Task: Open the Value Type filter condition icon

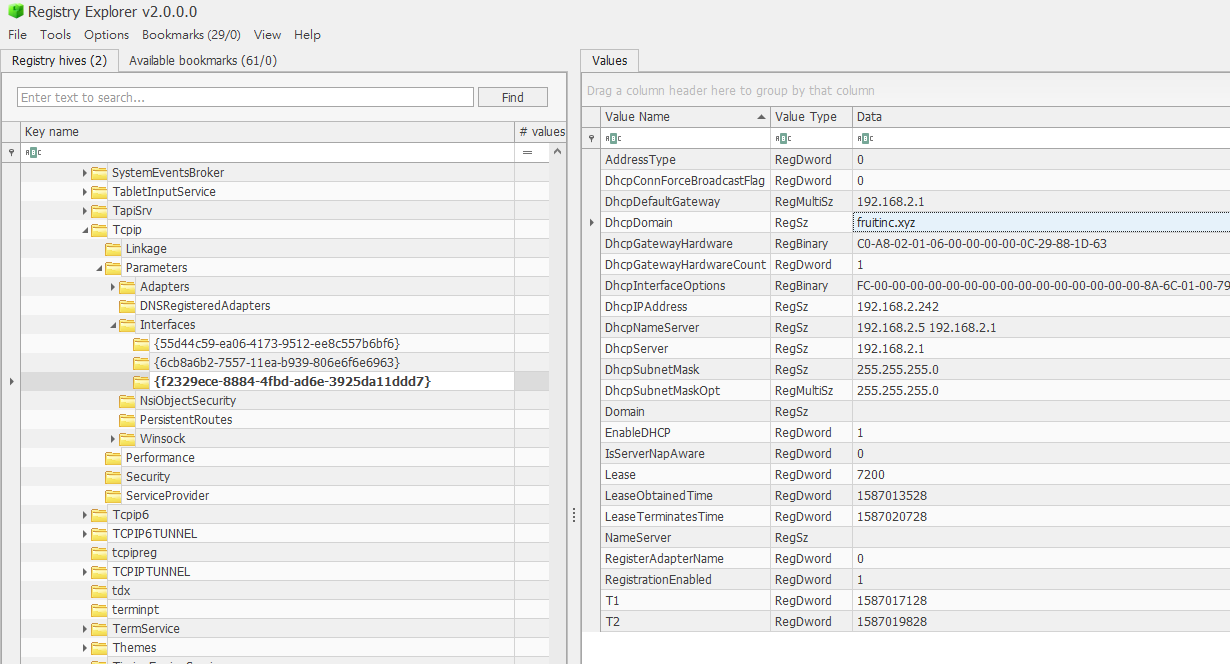Action: [784, 139]
